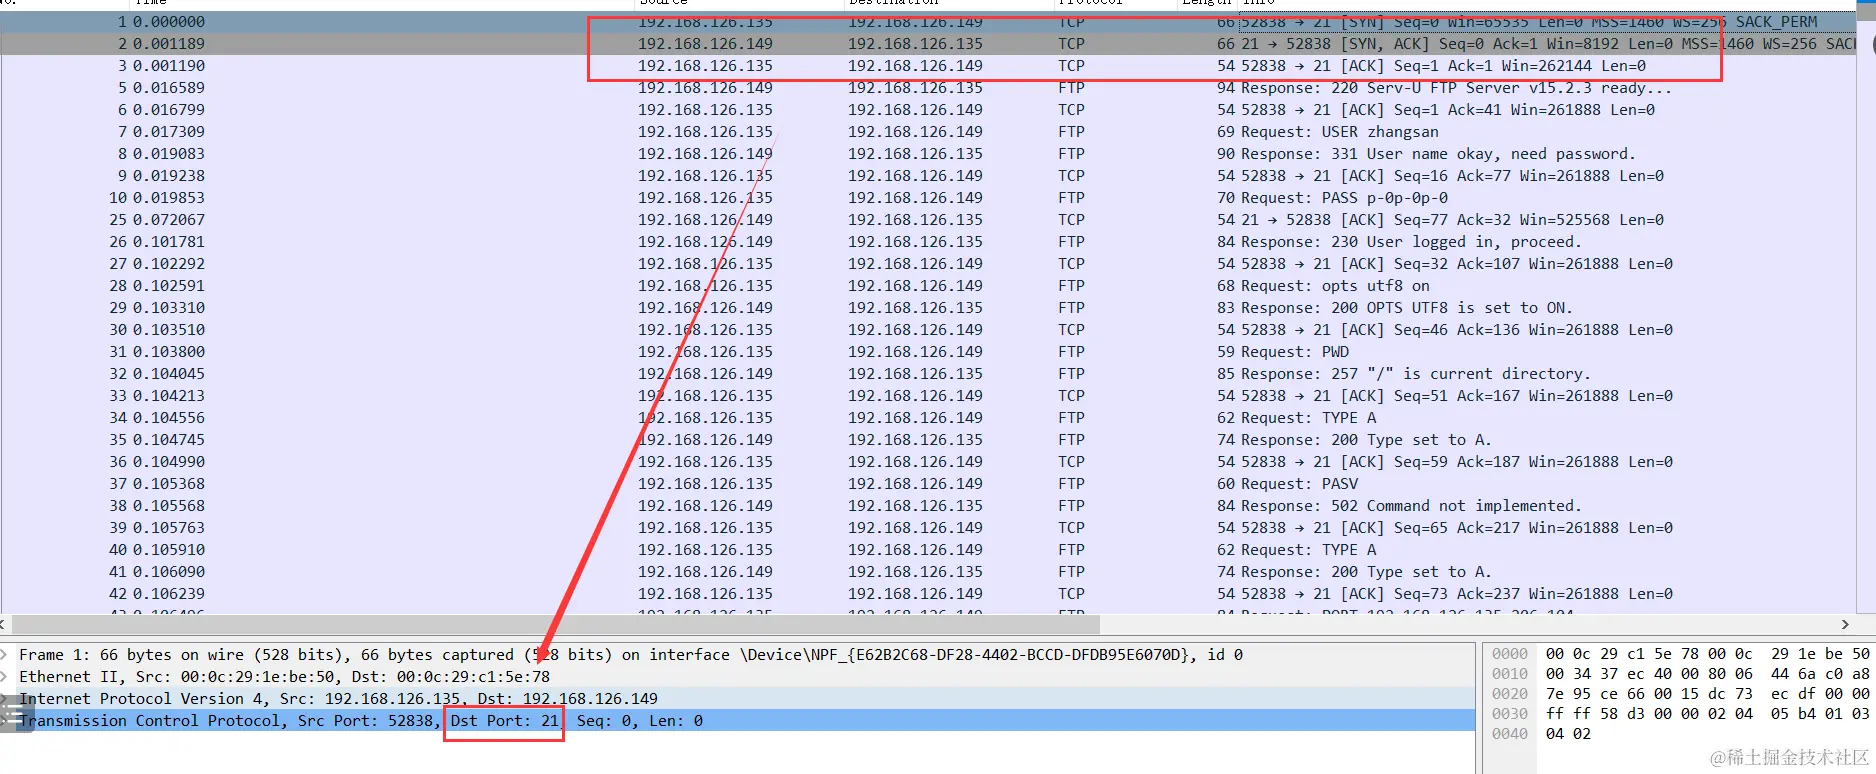
Task: Select packet 2 with the [SYN, ACK] info
Action: (x=930, y=44)
